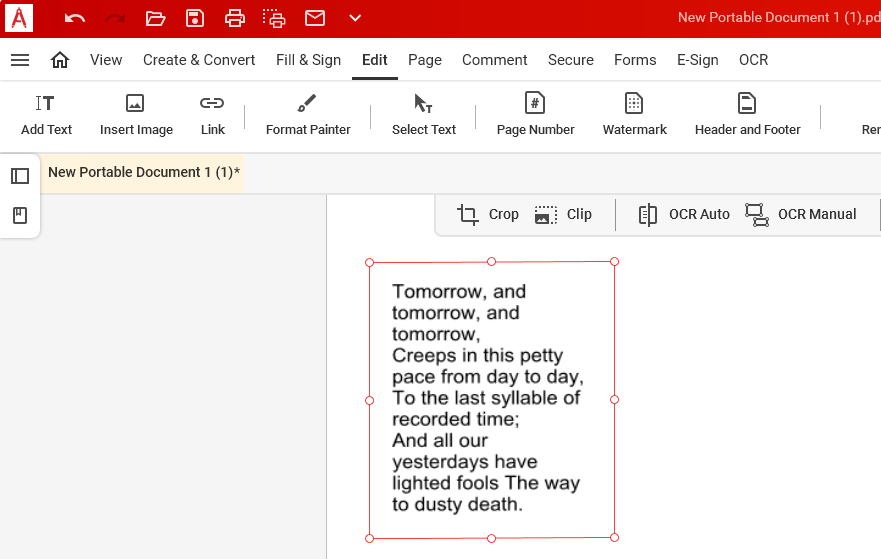Choose the Select Text tool
The width and height of the screenshot is (881, 559).
pos(424,115)
